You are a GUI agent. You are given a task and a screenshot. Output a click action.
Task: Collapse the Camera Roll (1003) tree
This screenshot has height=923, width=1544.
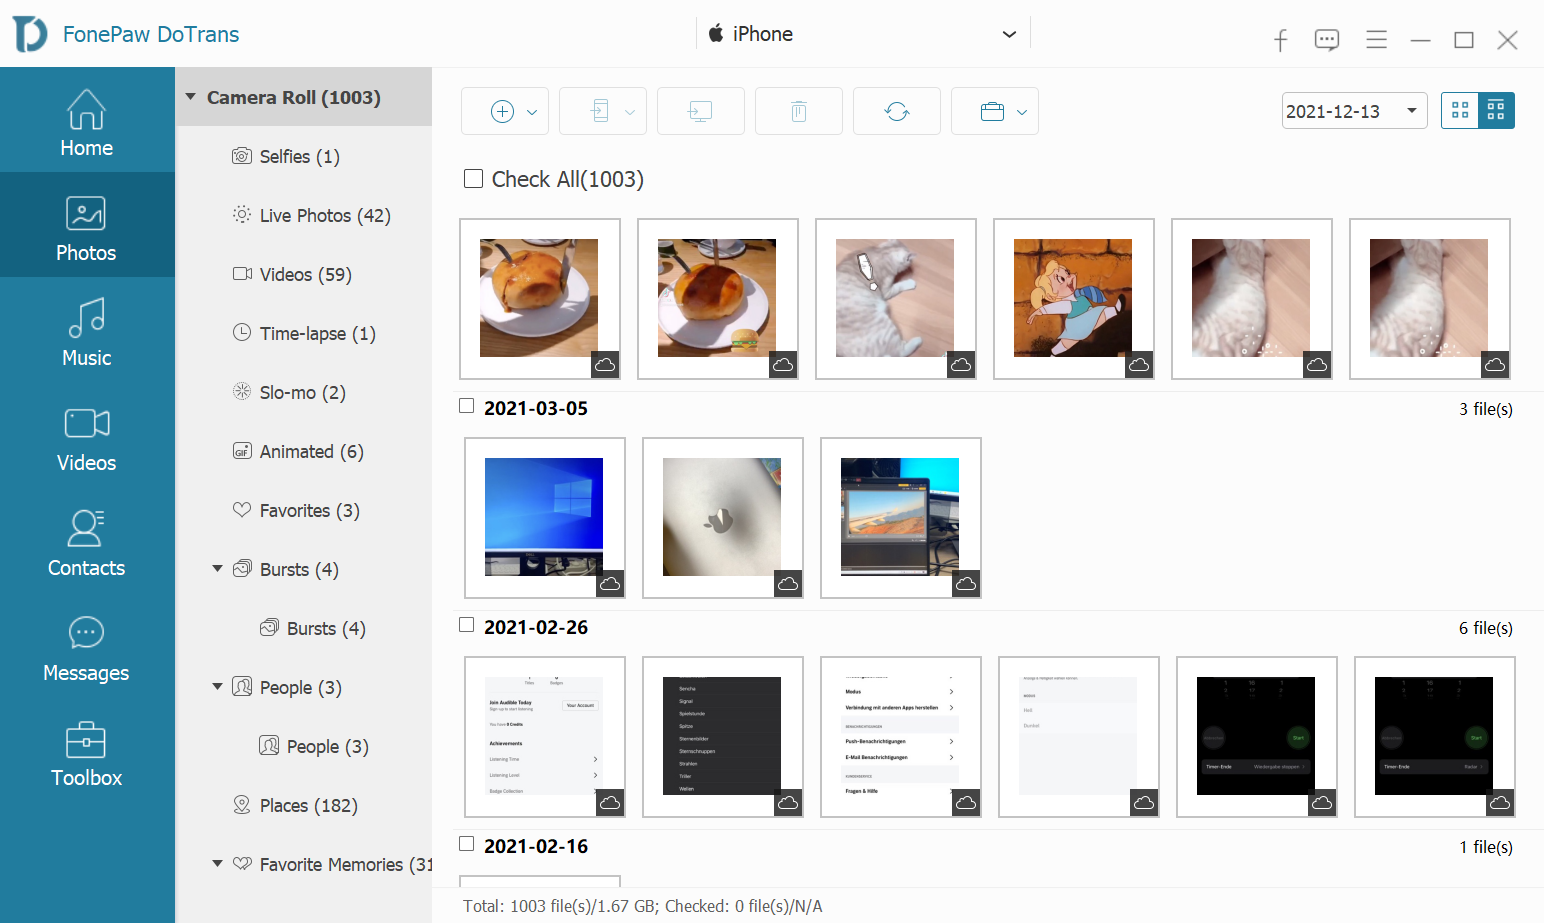click(191, 97)
